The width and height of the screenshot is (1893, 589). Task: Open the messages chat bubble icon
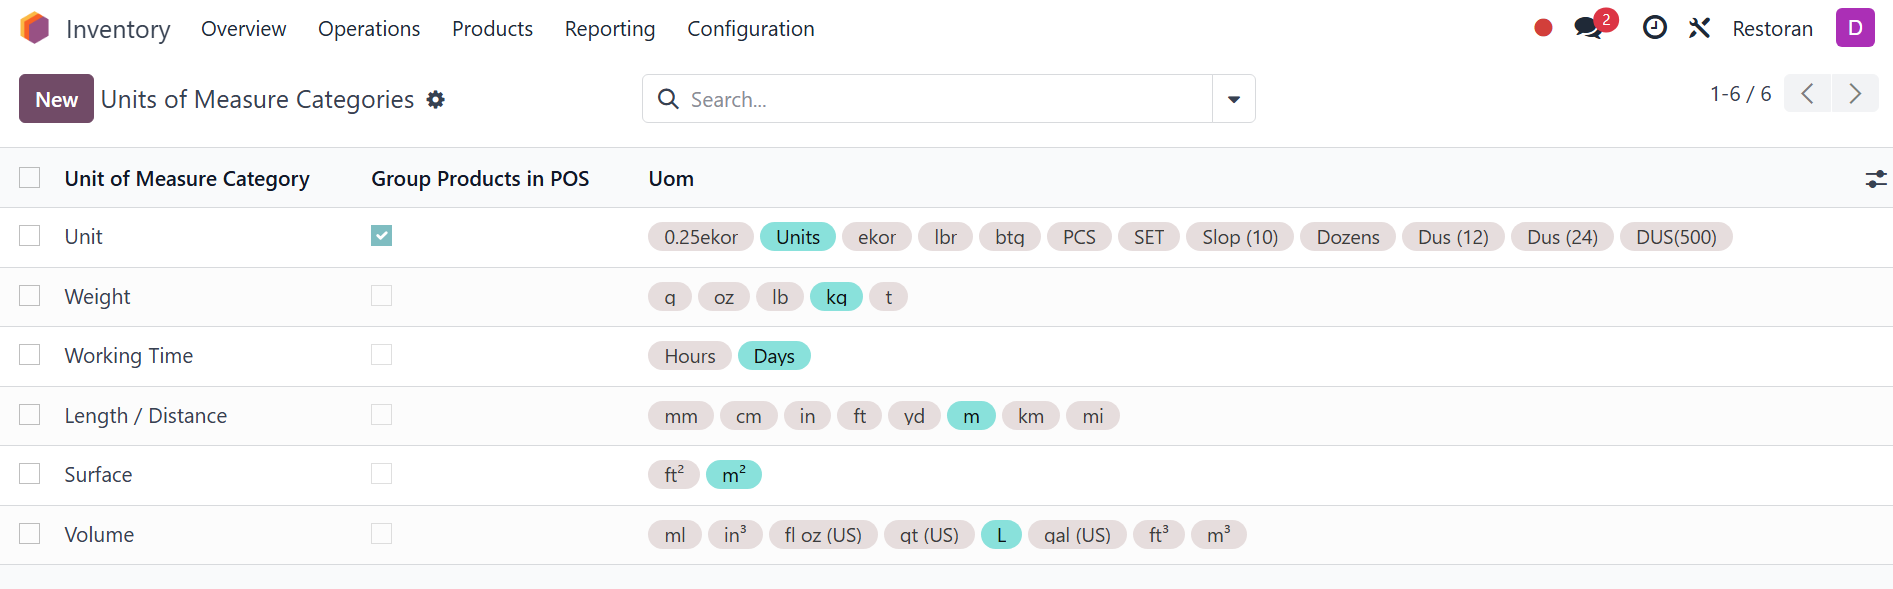point(1588,28)
